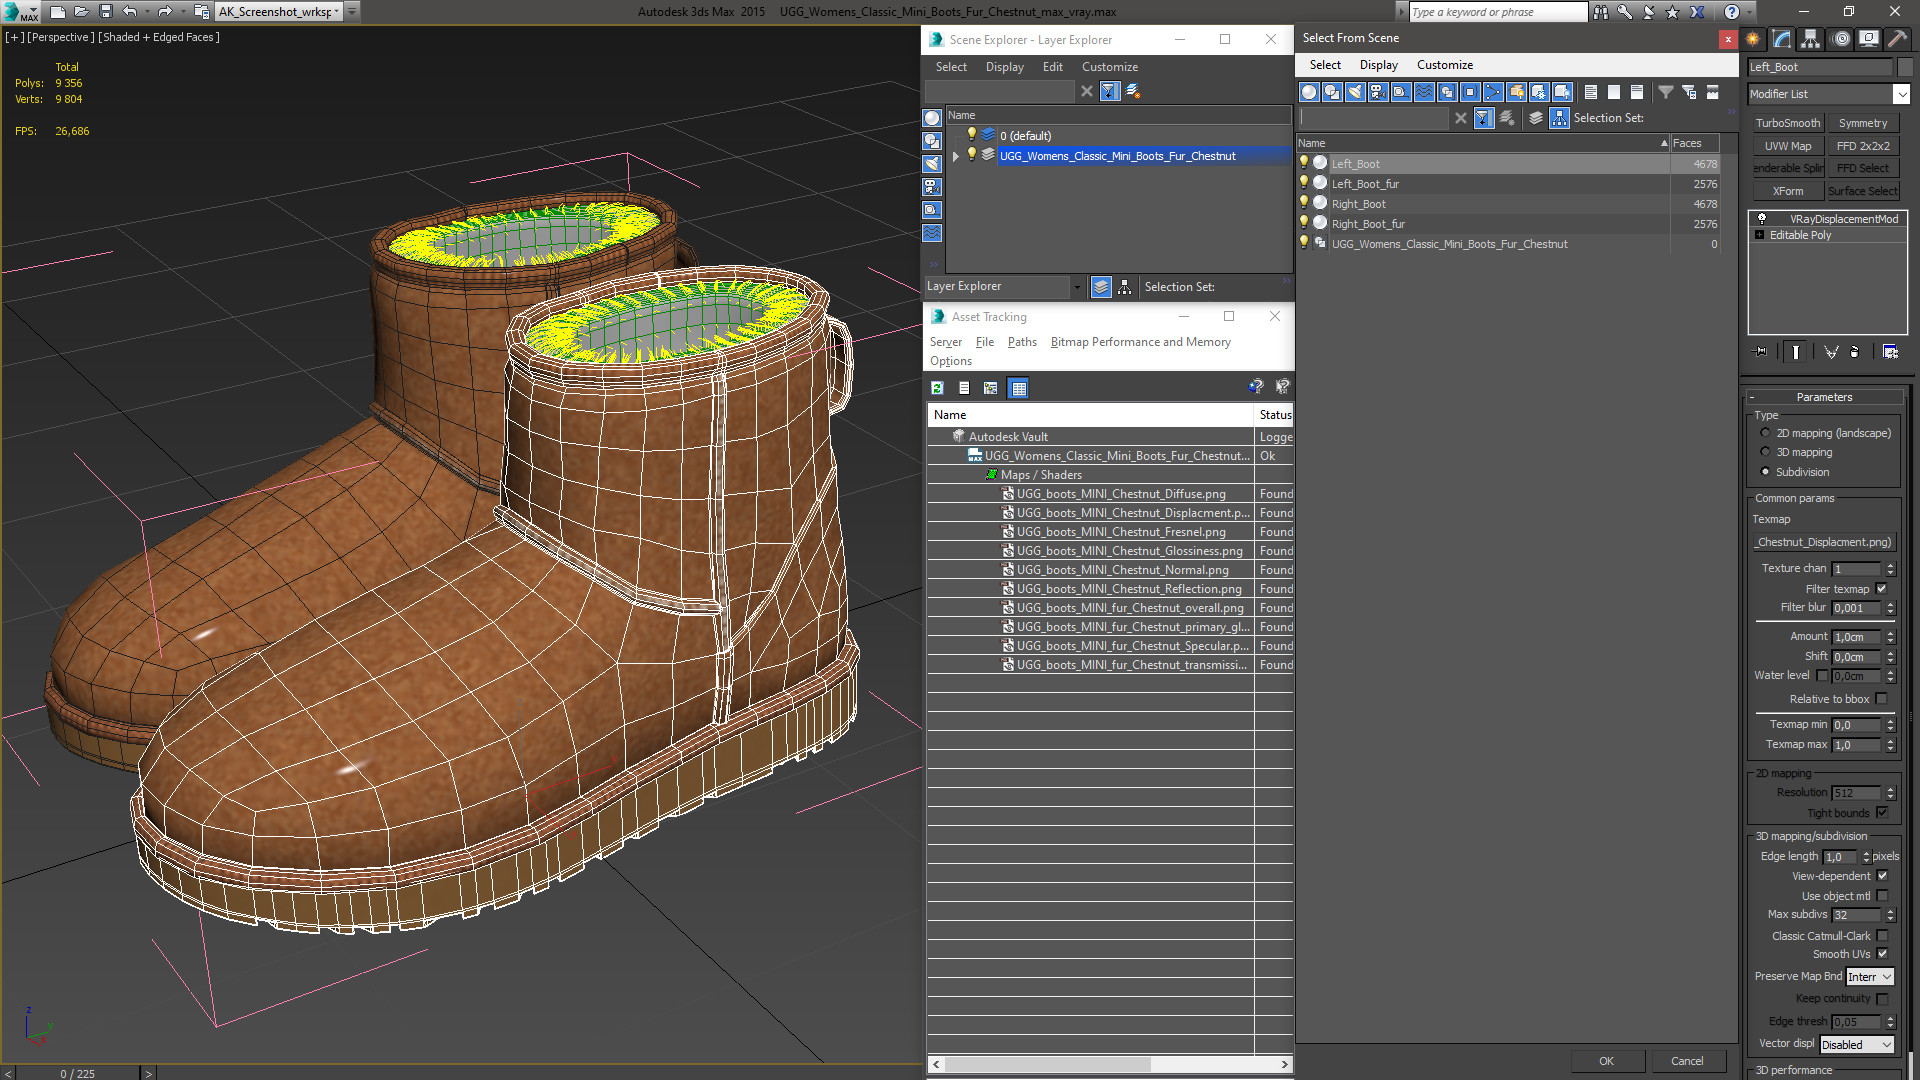
Task: Select Subdivision radio button
Action: 1765,472
